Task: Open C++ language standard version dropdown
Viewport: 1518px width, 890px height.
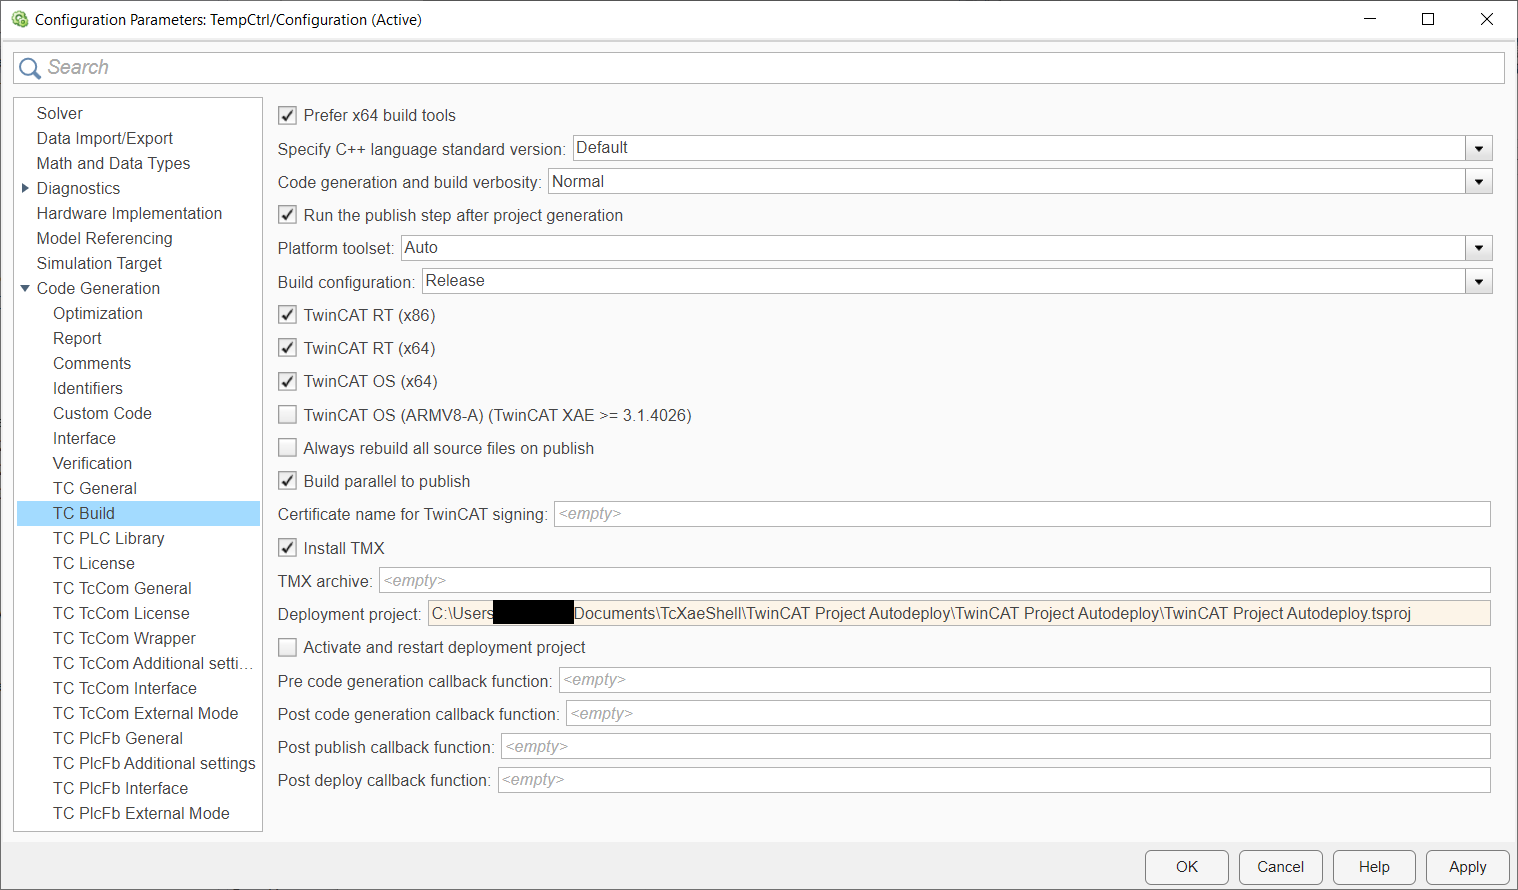Action: [1479, 148]
